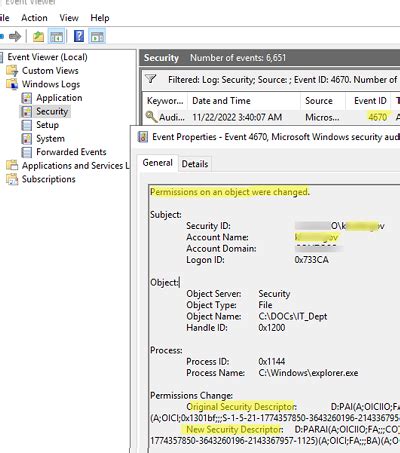The width and height of the screenshot is (400, 453).
Task: Open the Action menu
Action: [x=34, y=18]
